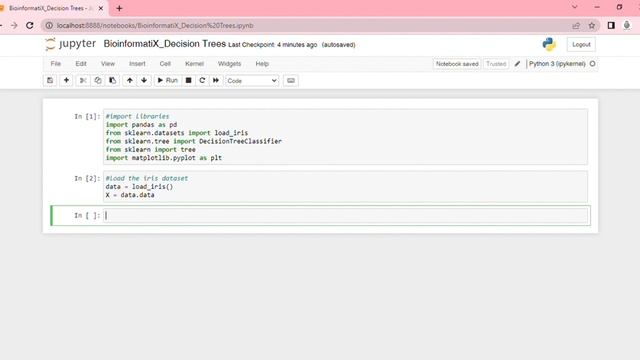
Task: Click the kernel idle circle indicator
Action: (x=592, y=64)
